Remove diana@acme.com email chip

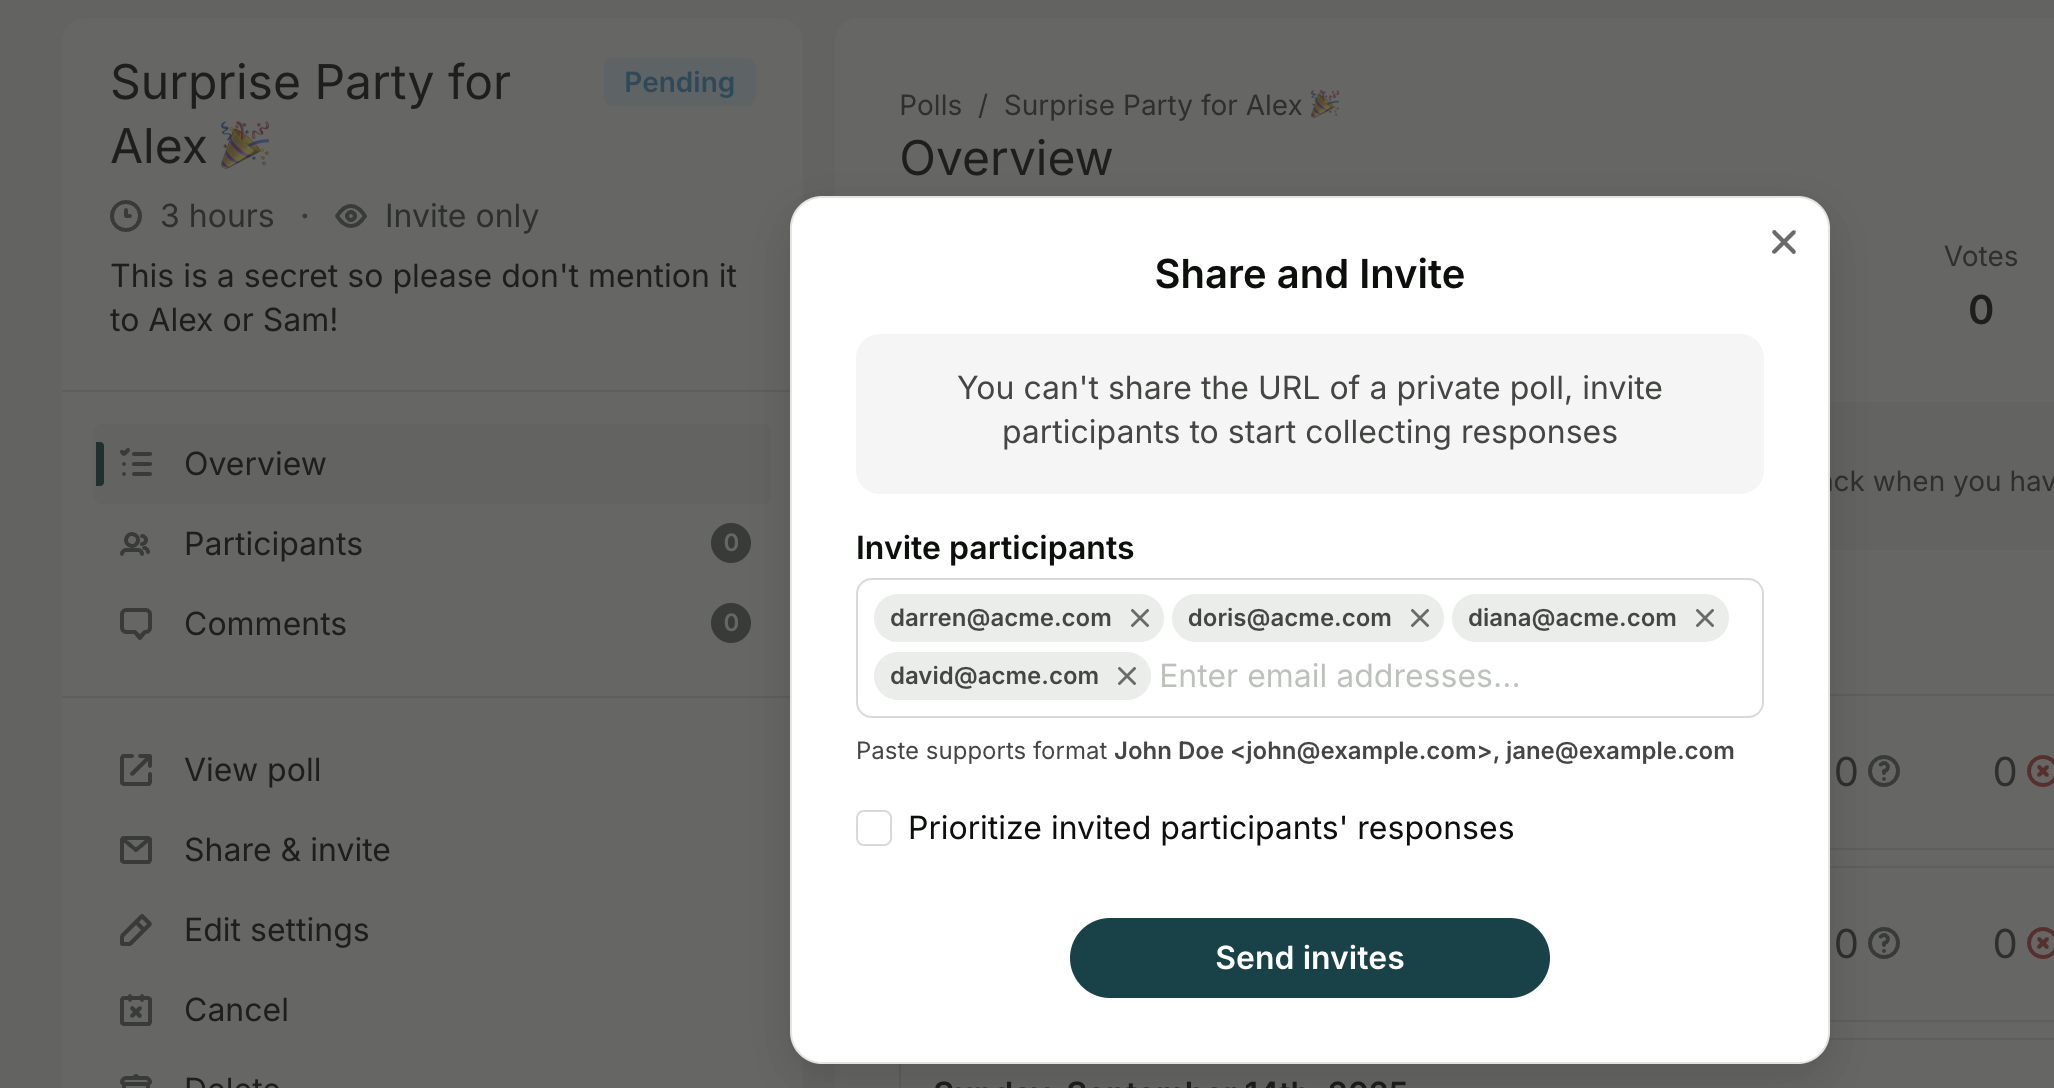tap(1704, 618)
